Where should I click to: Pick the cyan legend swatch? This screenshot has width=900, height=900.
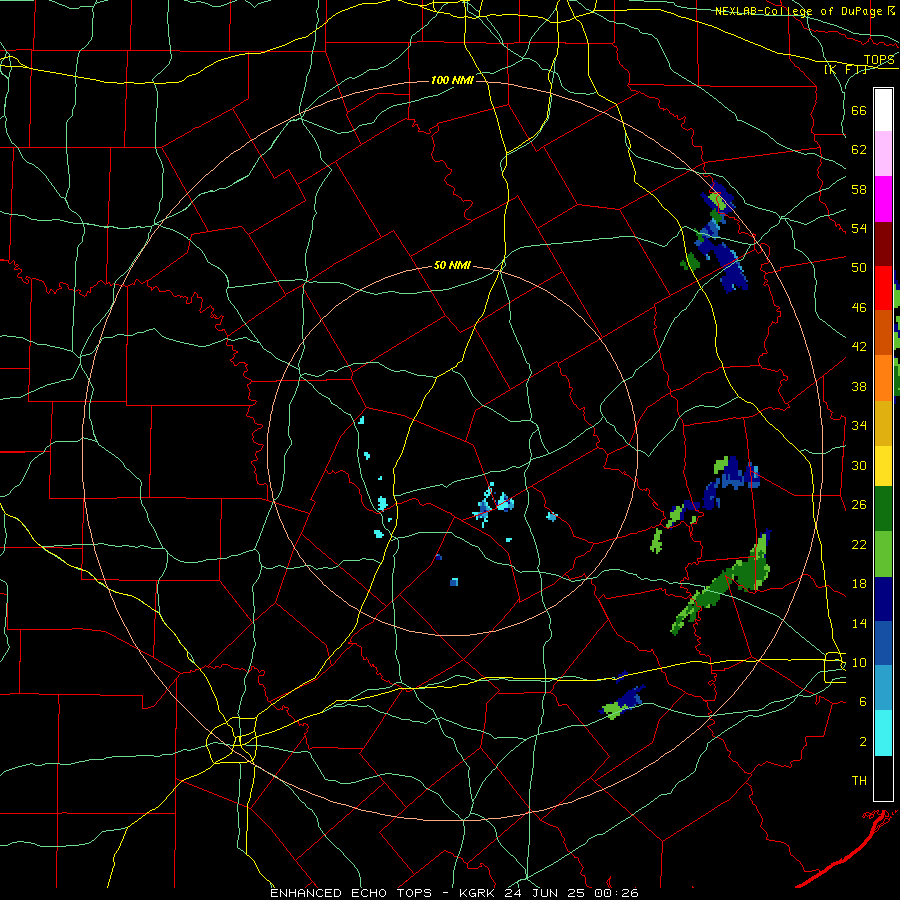[883, 733]
